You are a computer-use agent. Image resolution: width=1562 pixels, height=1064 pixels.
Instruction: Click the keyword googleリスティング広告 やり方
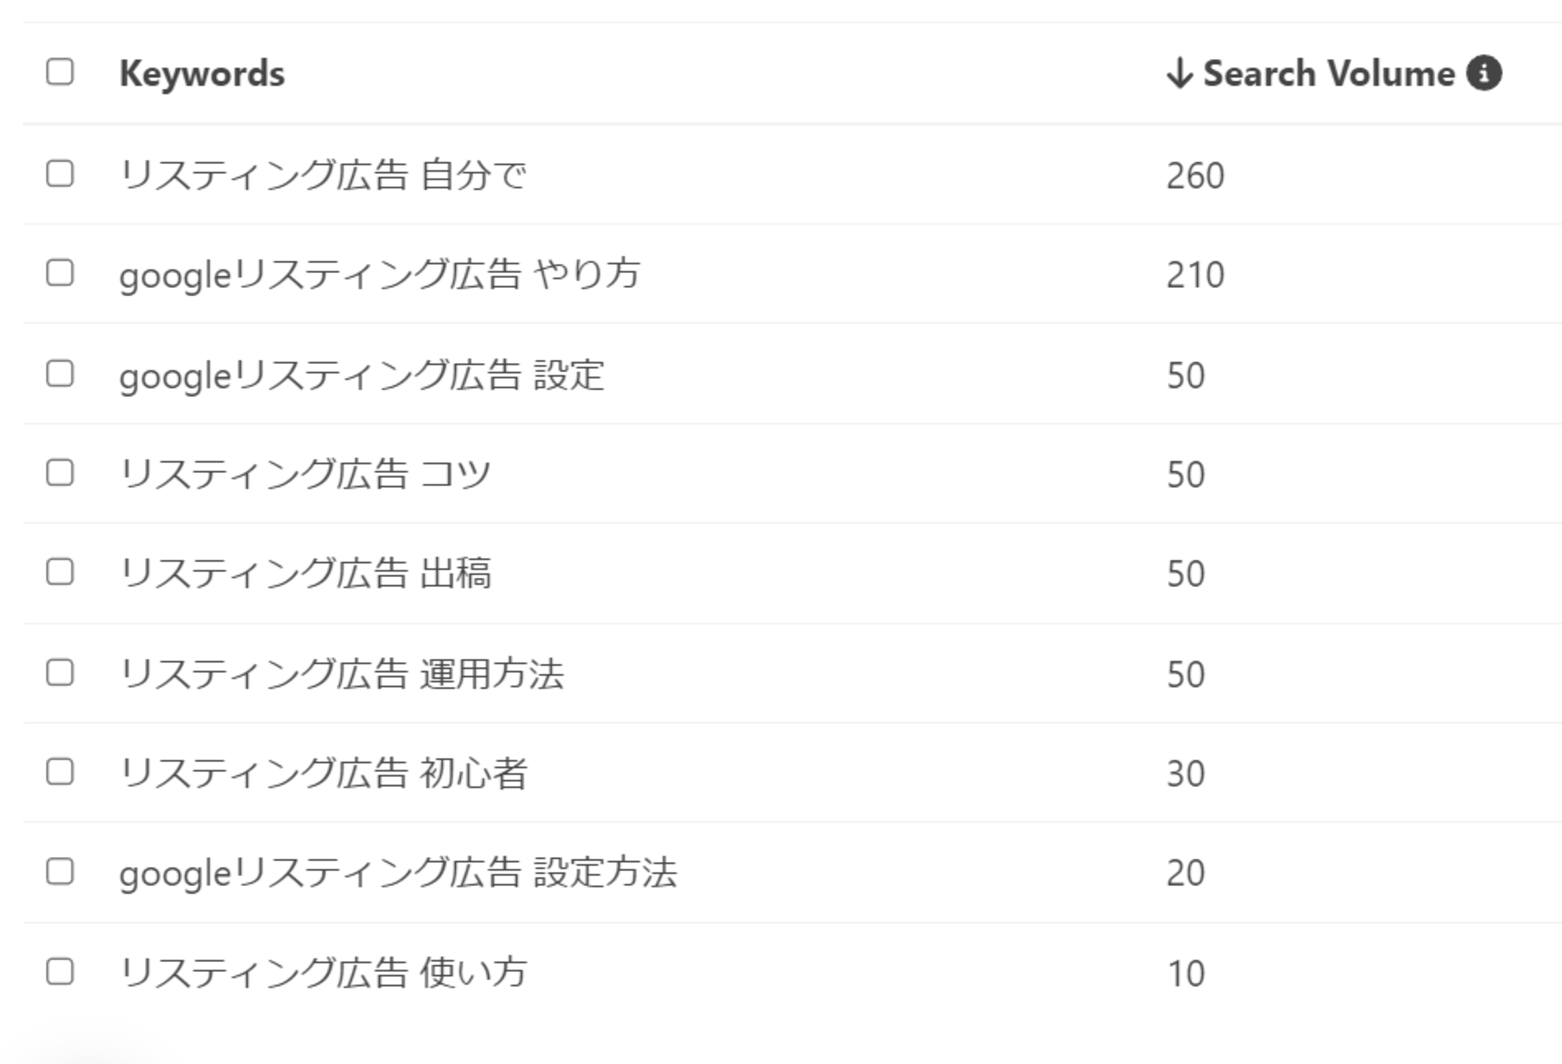[379, 274]
